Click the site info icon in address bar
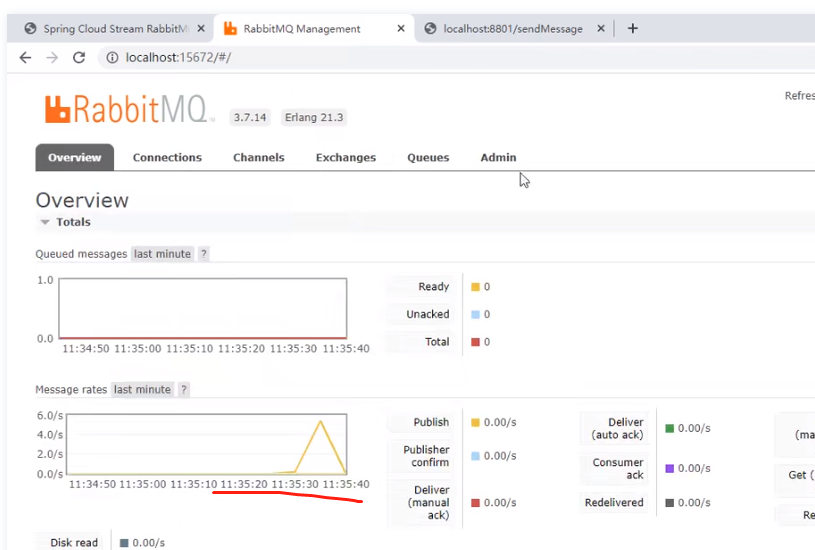The height and width of the screenshot is (550, 815). click(x=112, y=57)
